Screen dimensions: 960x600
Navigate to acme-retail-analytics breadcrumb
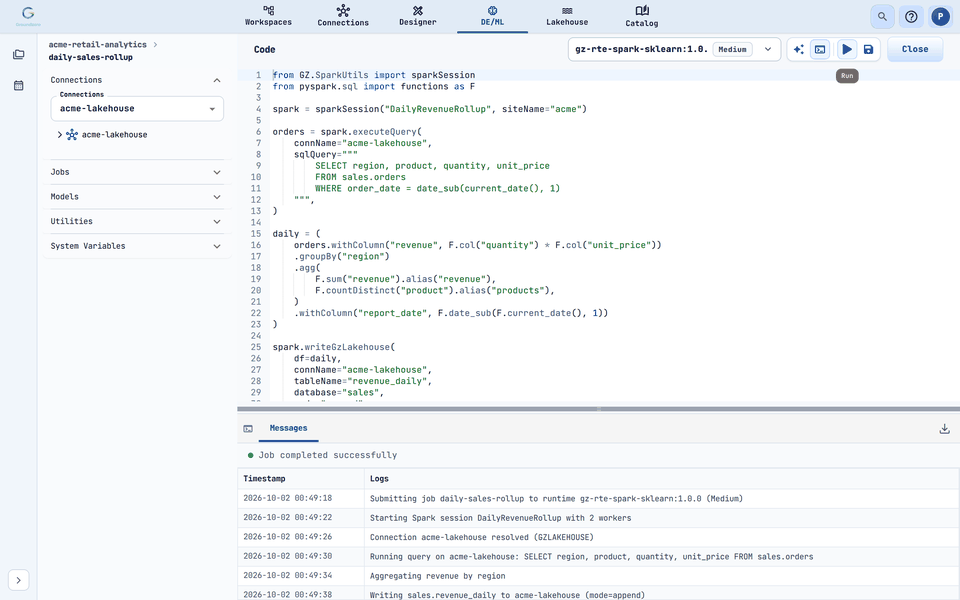(x=97, y=45)
